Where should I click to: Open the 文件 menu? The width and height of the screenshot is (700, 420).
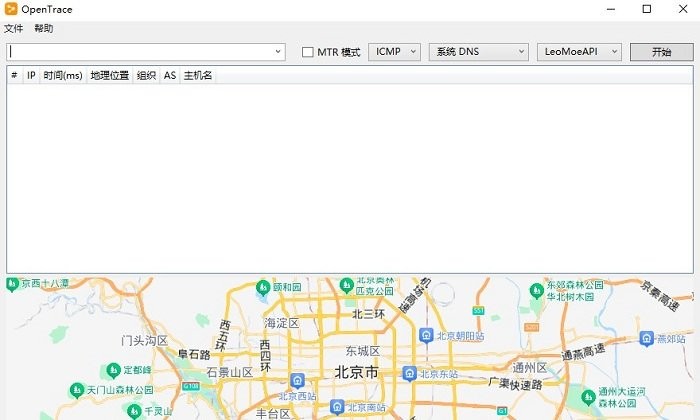(13, 29)
